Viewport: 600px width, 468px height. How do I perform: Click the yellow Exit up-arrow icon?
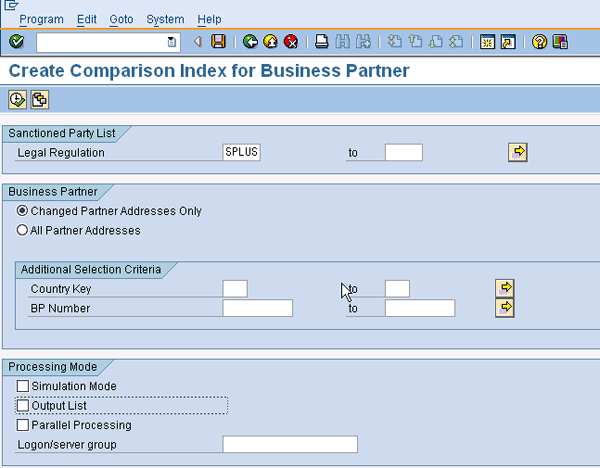coord(271,41)
